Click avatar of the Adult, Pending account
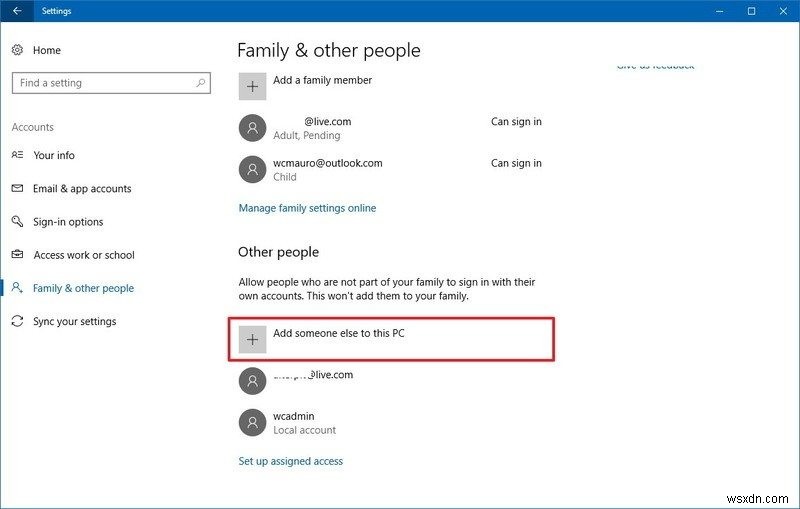Viewport: 800px width, 509px height. [x=253, y=128]
